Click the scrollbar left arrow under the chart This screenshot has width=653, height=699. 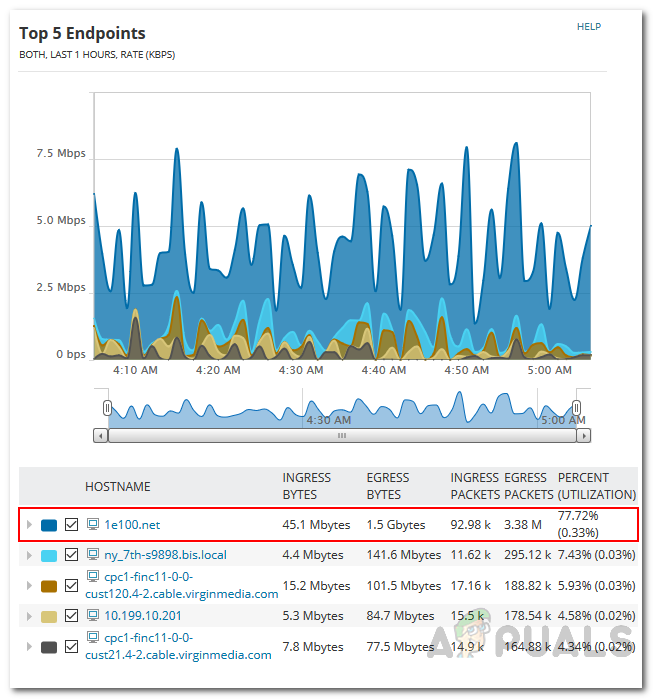100,436
